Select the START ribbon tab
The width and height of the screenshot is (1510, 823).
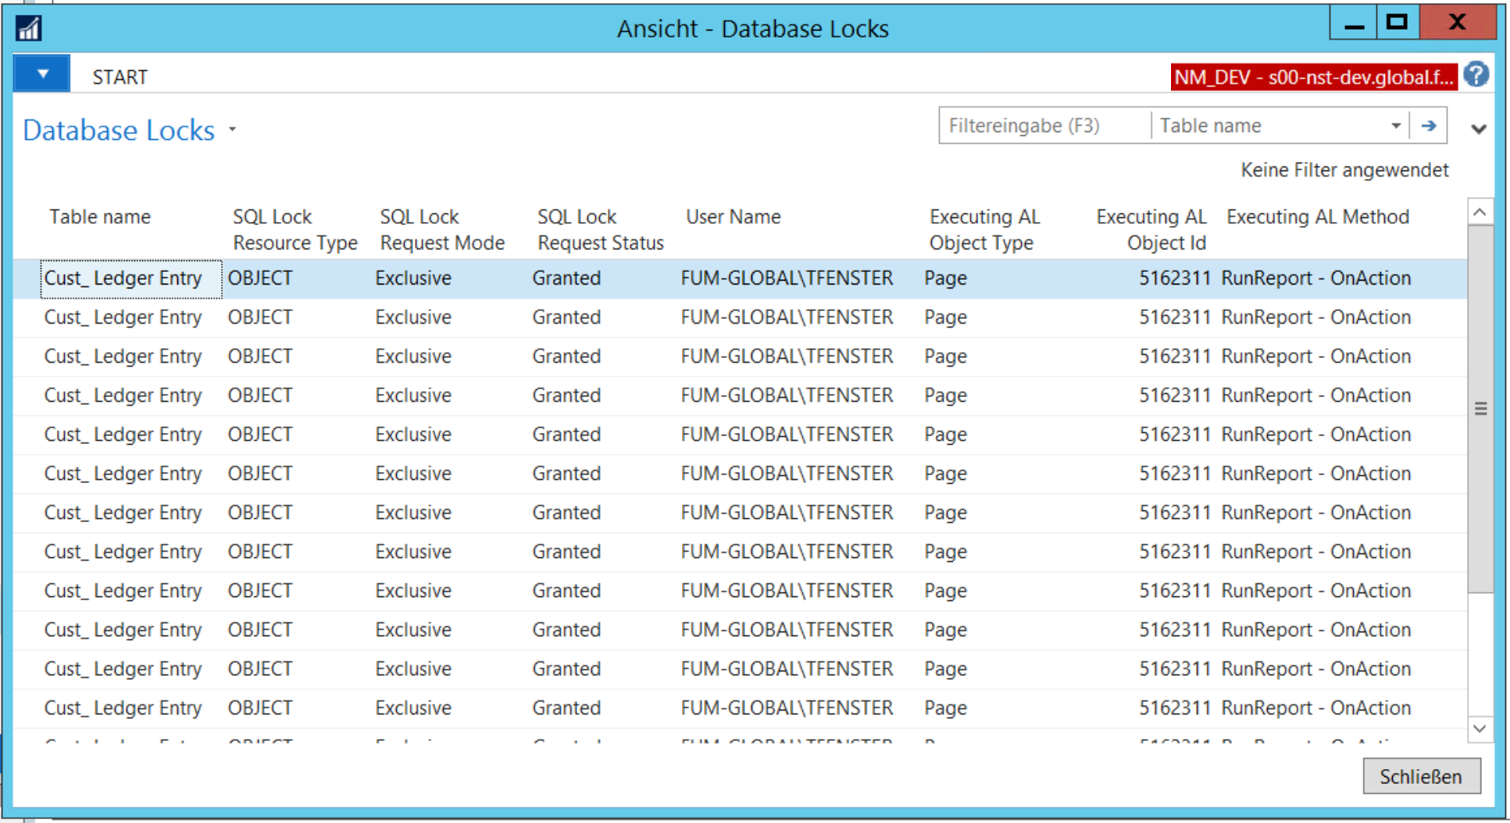[x=120, y=77]
